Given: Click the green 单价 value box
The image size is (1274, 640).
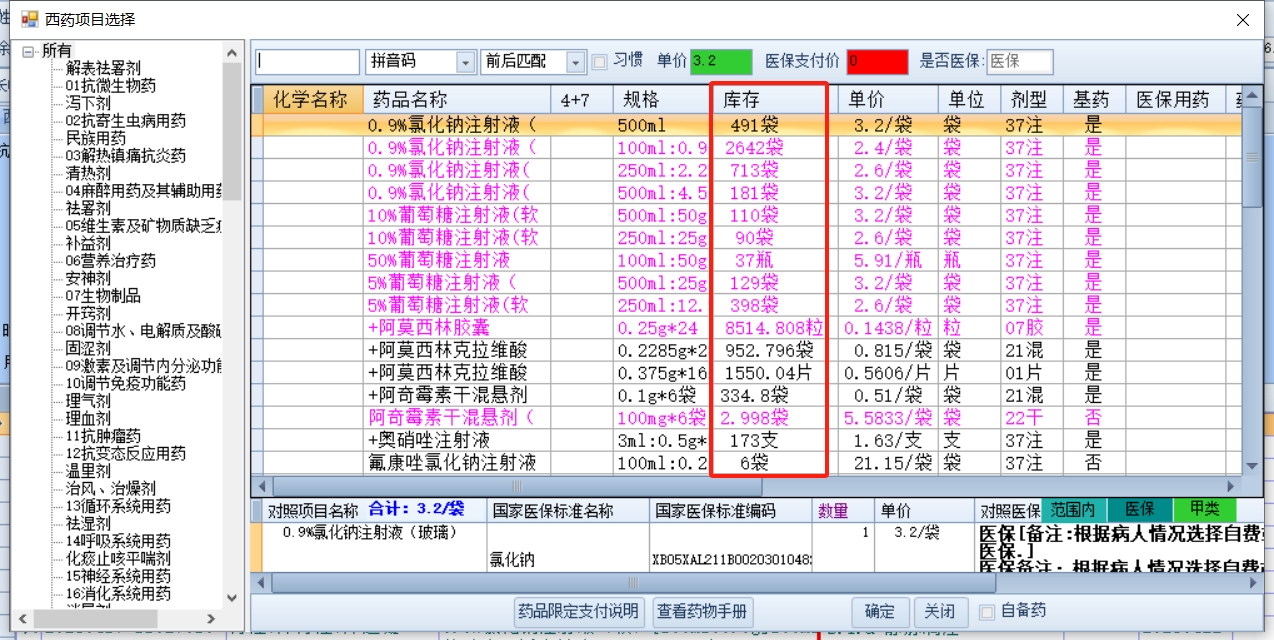Looking at the screenshot, I should (x=721, y=62).
